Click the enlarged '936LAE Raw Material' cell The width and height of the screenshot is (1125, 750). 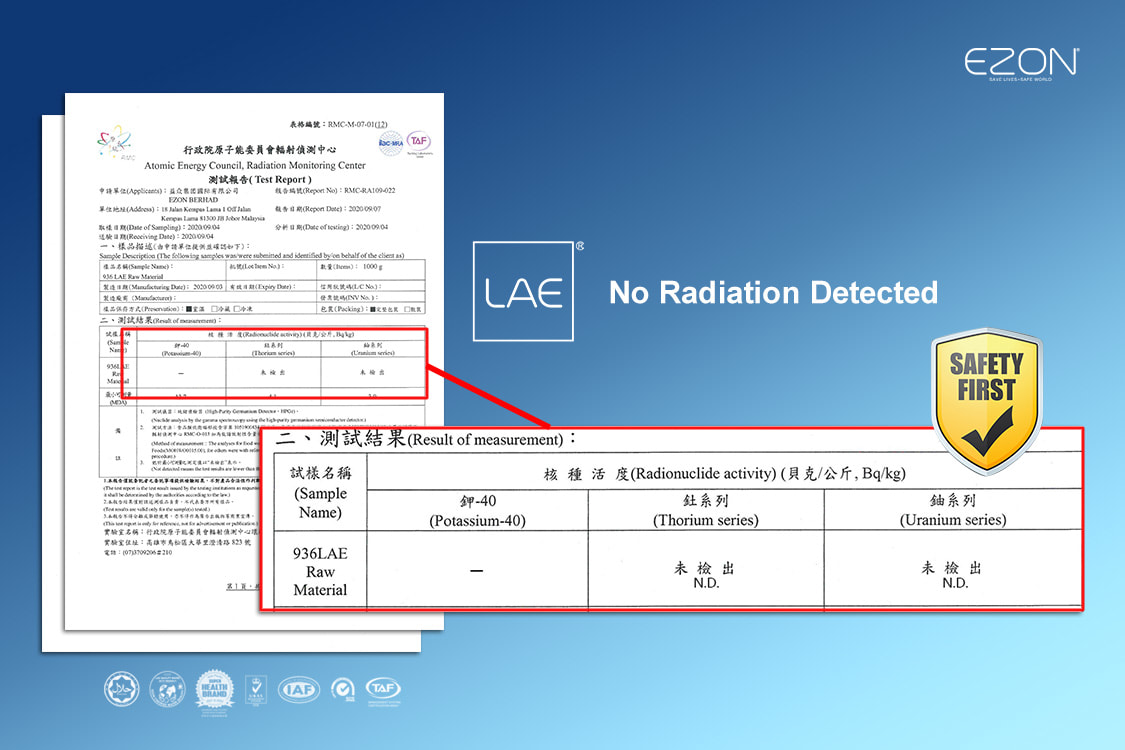click(320, 571)
